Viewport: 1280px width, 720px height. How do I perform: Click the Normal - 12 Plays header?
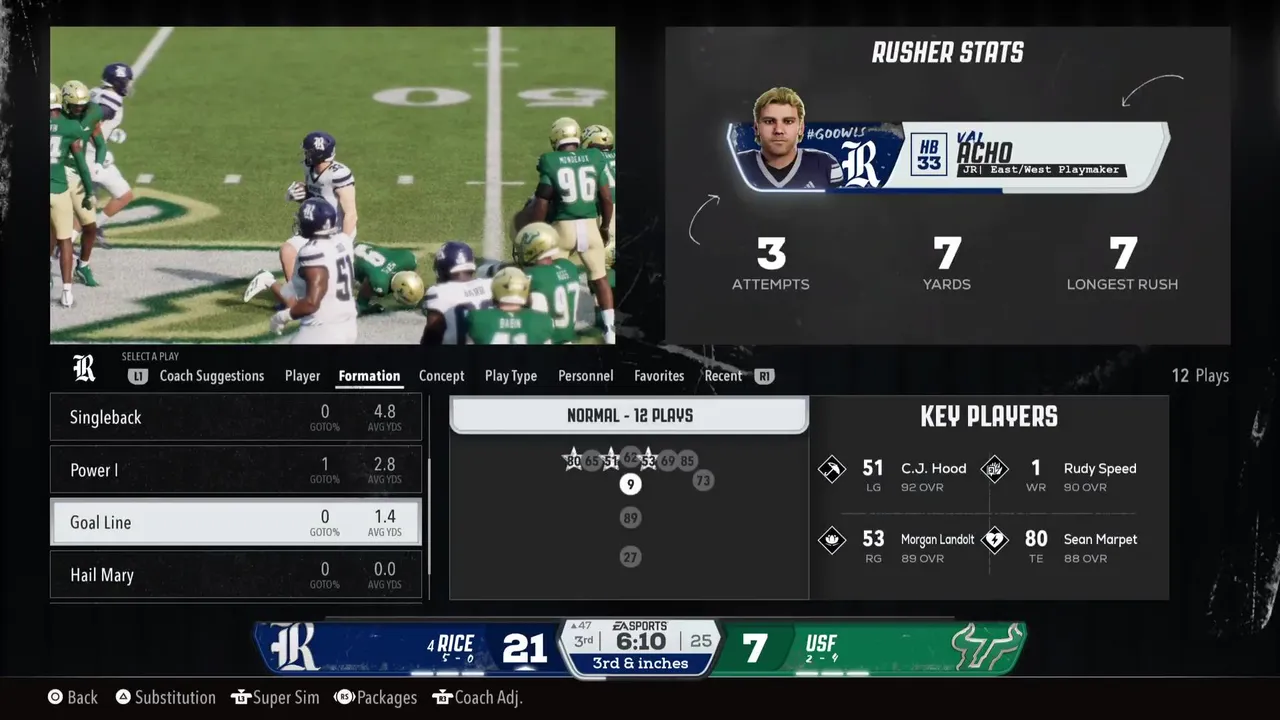tap(629, 415)
